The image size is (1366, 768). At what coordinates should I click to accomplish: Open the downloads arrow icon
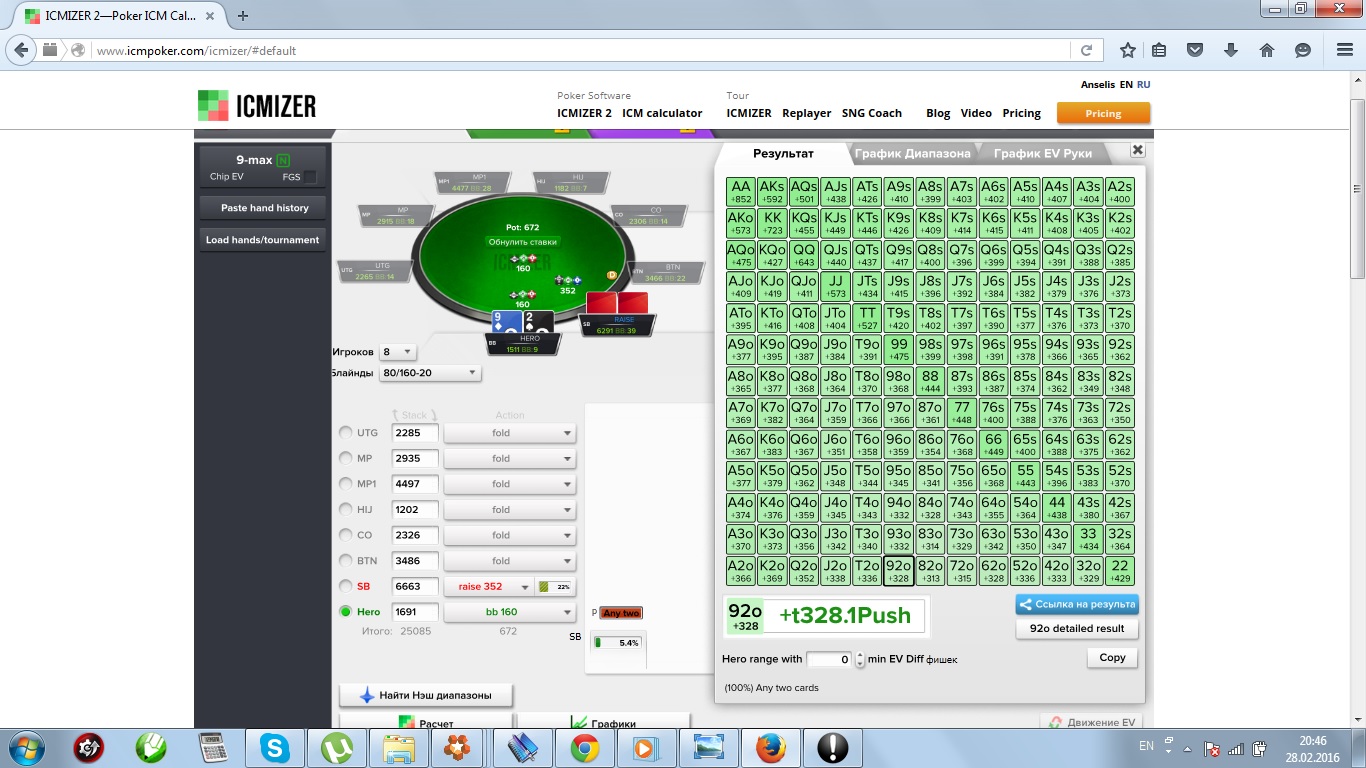[1231, 50]
